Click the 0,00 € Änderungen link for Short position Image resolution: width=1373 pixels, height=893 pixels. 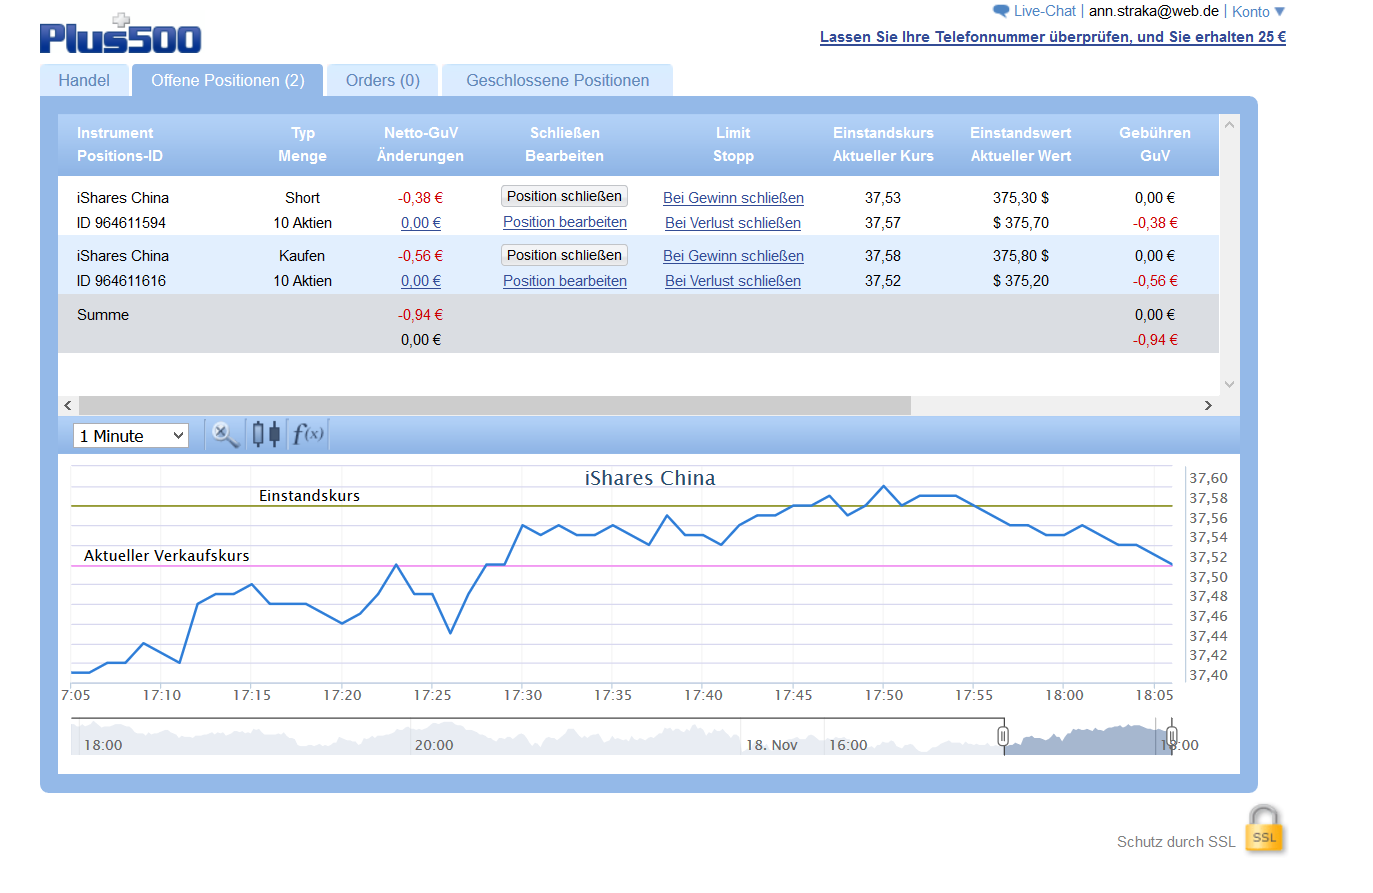[x=421, y=223]
